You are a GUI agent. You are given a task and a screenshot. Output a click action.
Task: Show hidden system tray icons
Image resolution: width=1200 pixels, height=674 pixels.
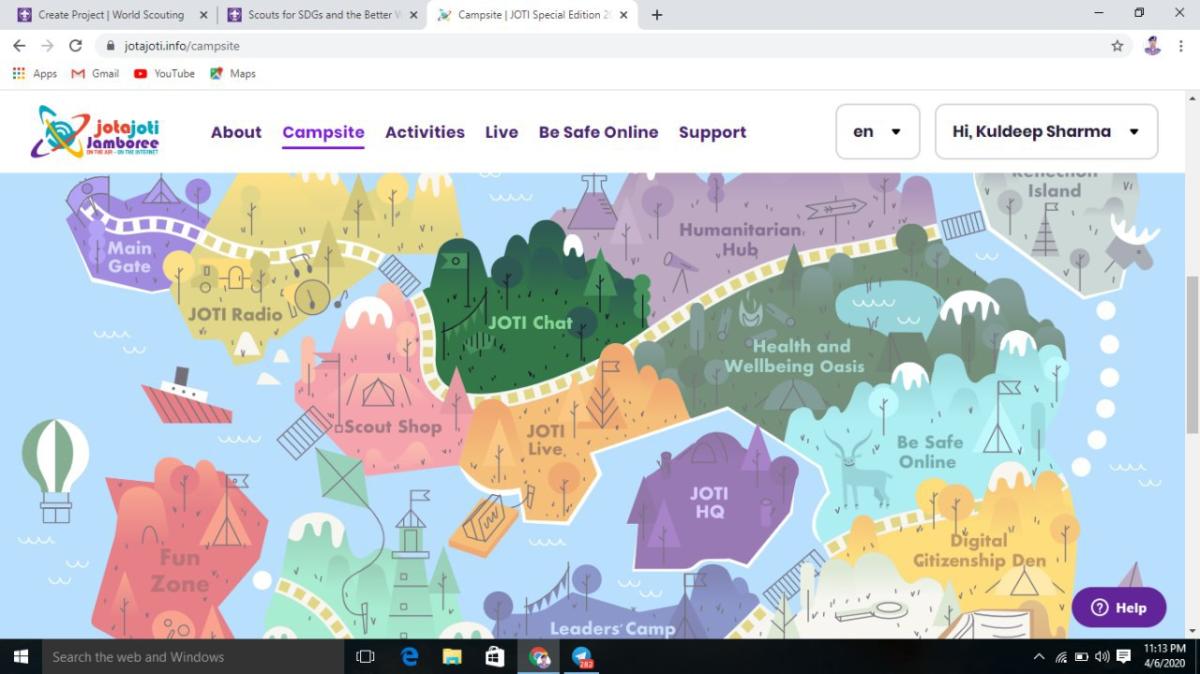pos(1039,657)
